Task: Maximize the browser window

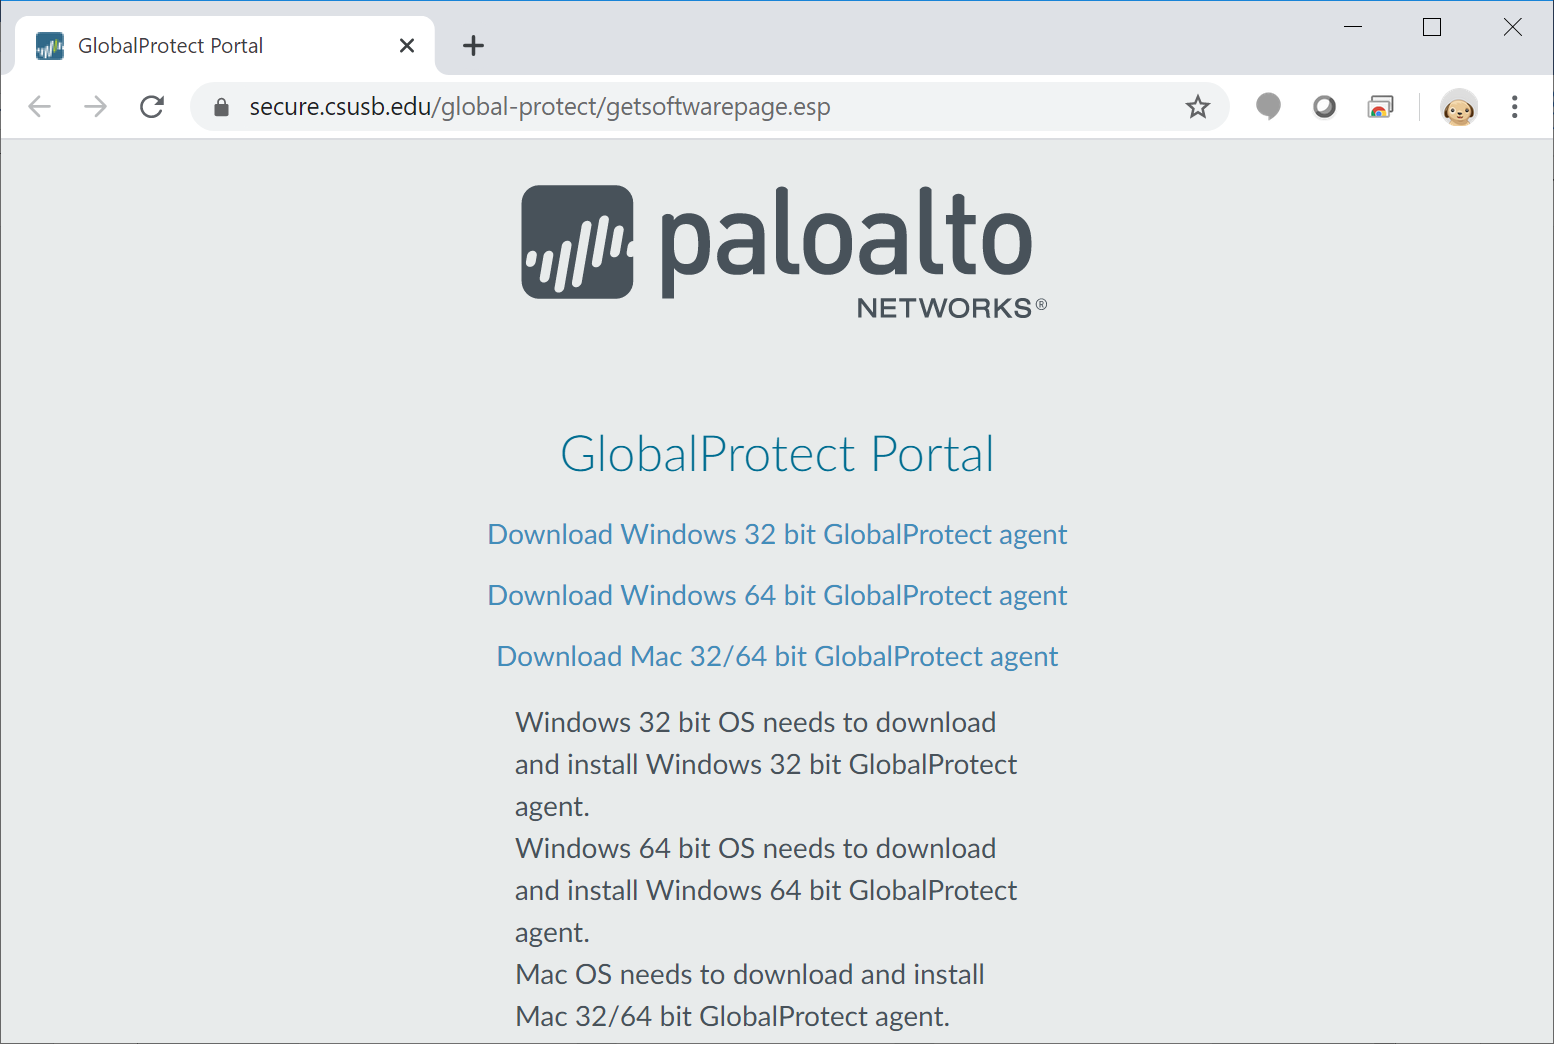Action: [1432, 27]
